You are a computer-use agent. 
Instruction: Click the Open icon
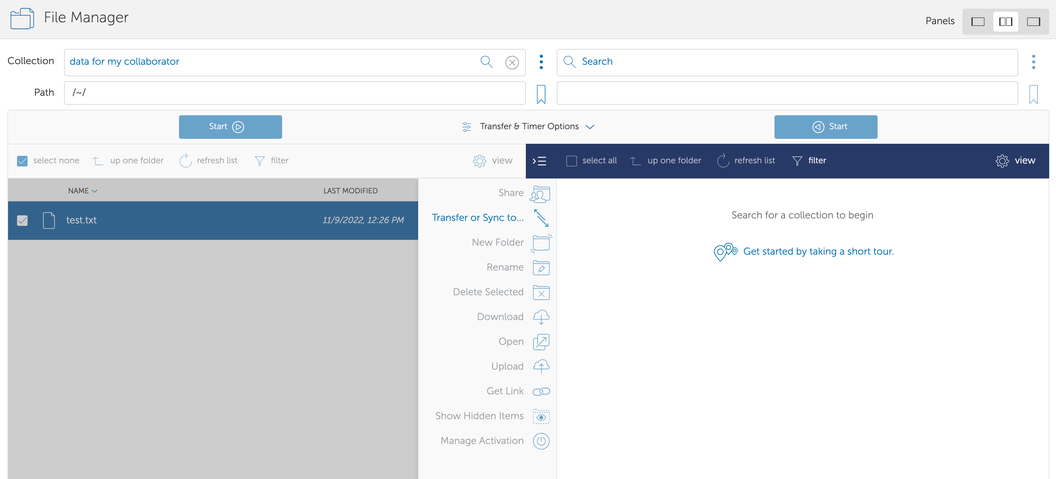(x=541, y=342)
